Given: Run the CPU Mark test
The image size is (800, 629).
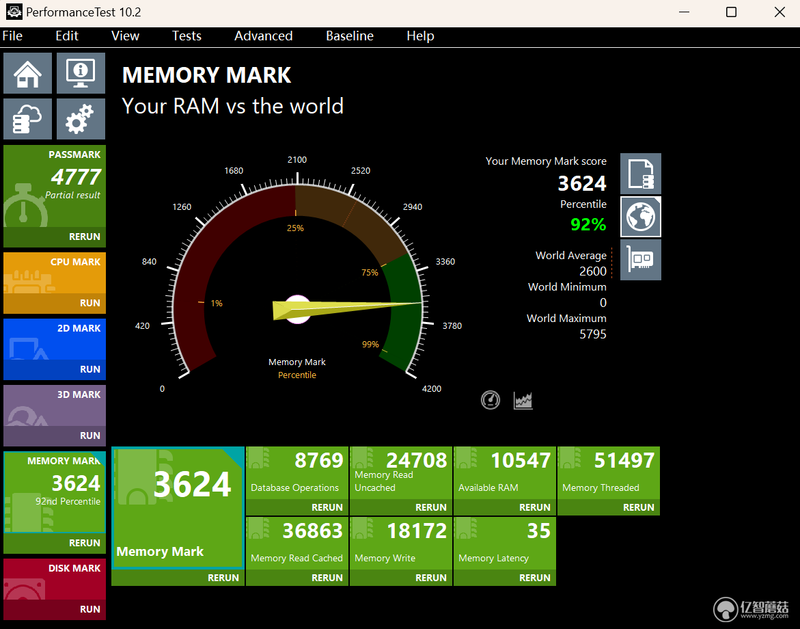Looking at the screenshot, I should click(55, 303).
